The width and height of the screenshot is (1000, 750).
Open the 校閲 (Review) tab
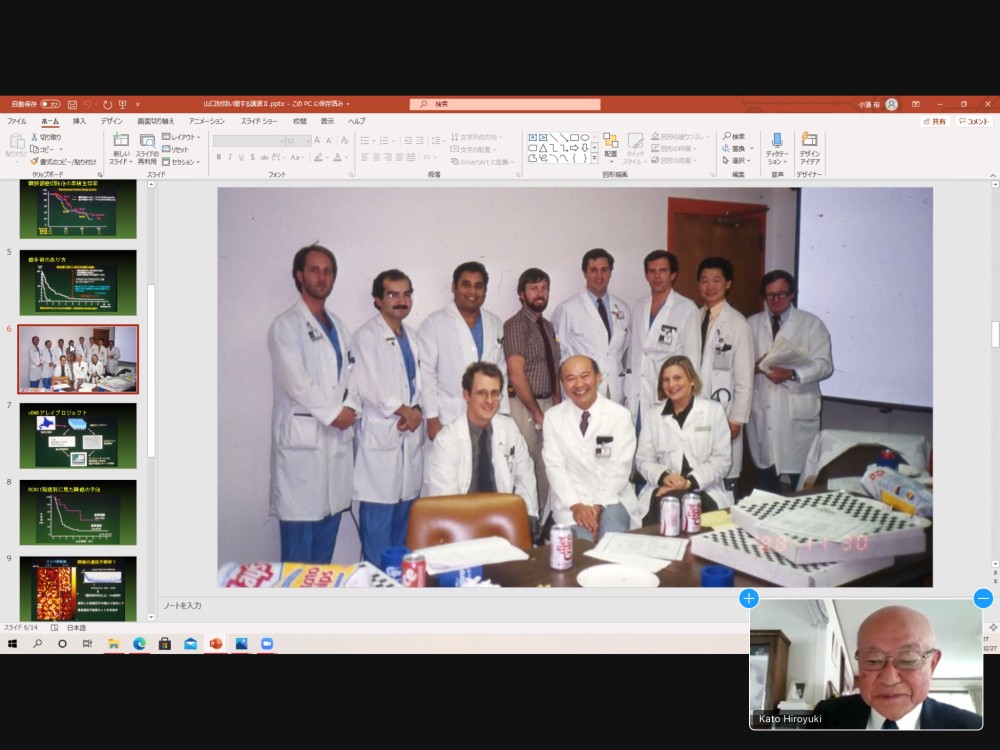point(300,121)
